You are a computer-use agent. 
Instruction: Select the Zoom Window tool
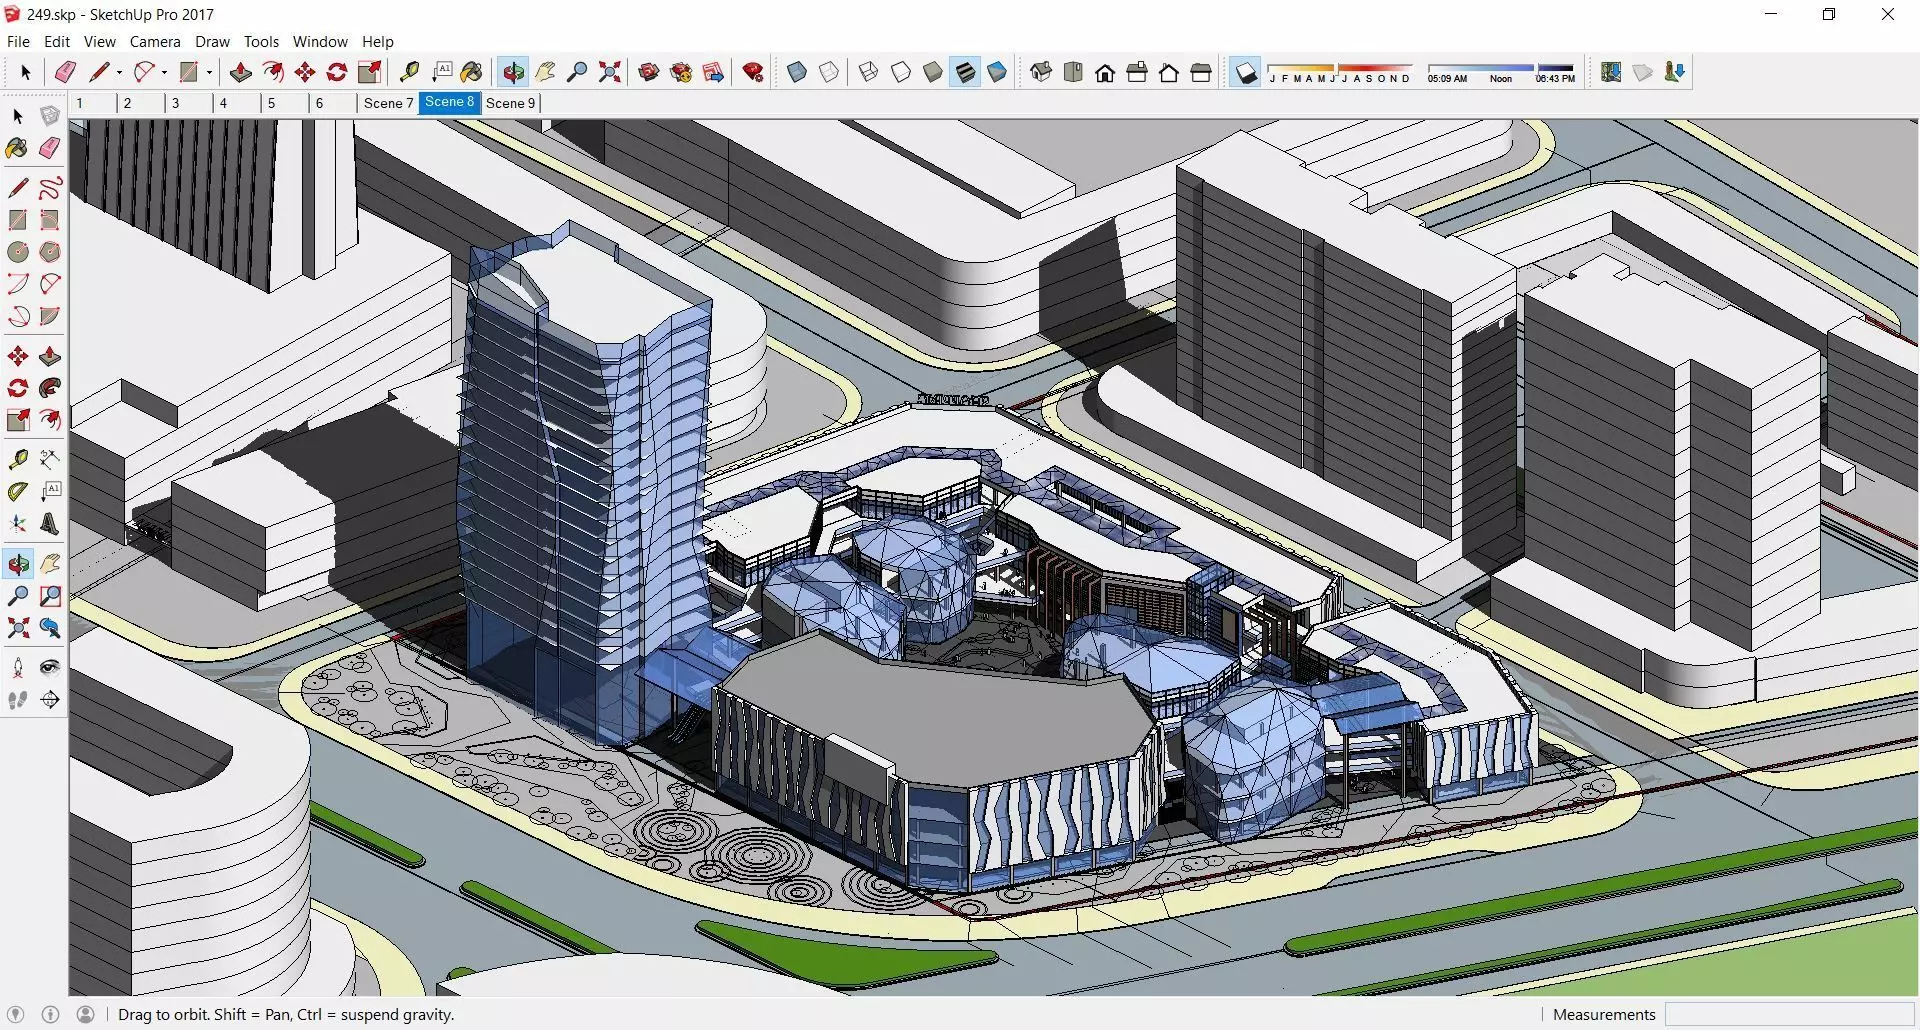tap(50, 596)
